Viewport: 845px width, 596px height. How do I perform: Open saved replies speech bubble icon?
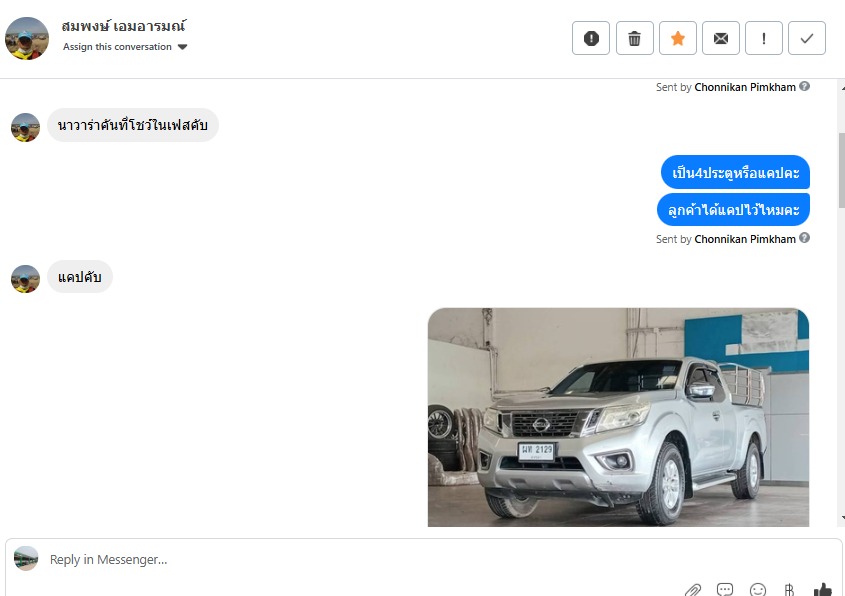[725, 590]
